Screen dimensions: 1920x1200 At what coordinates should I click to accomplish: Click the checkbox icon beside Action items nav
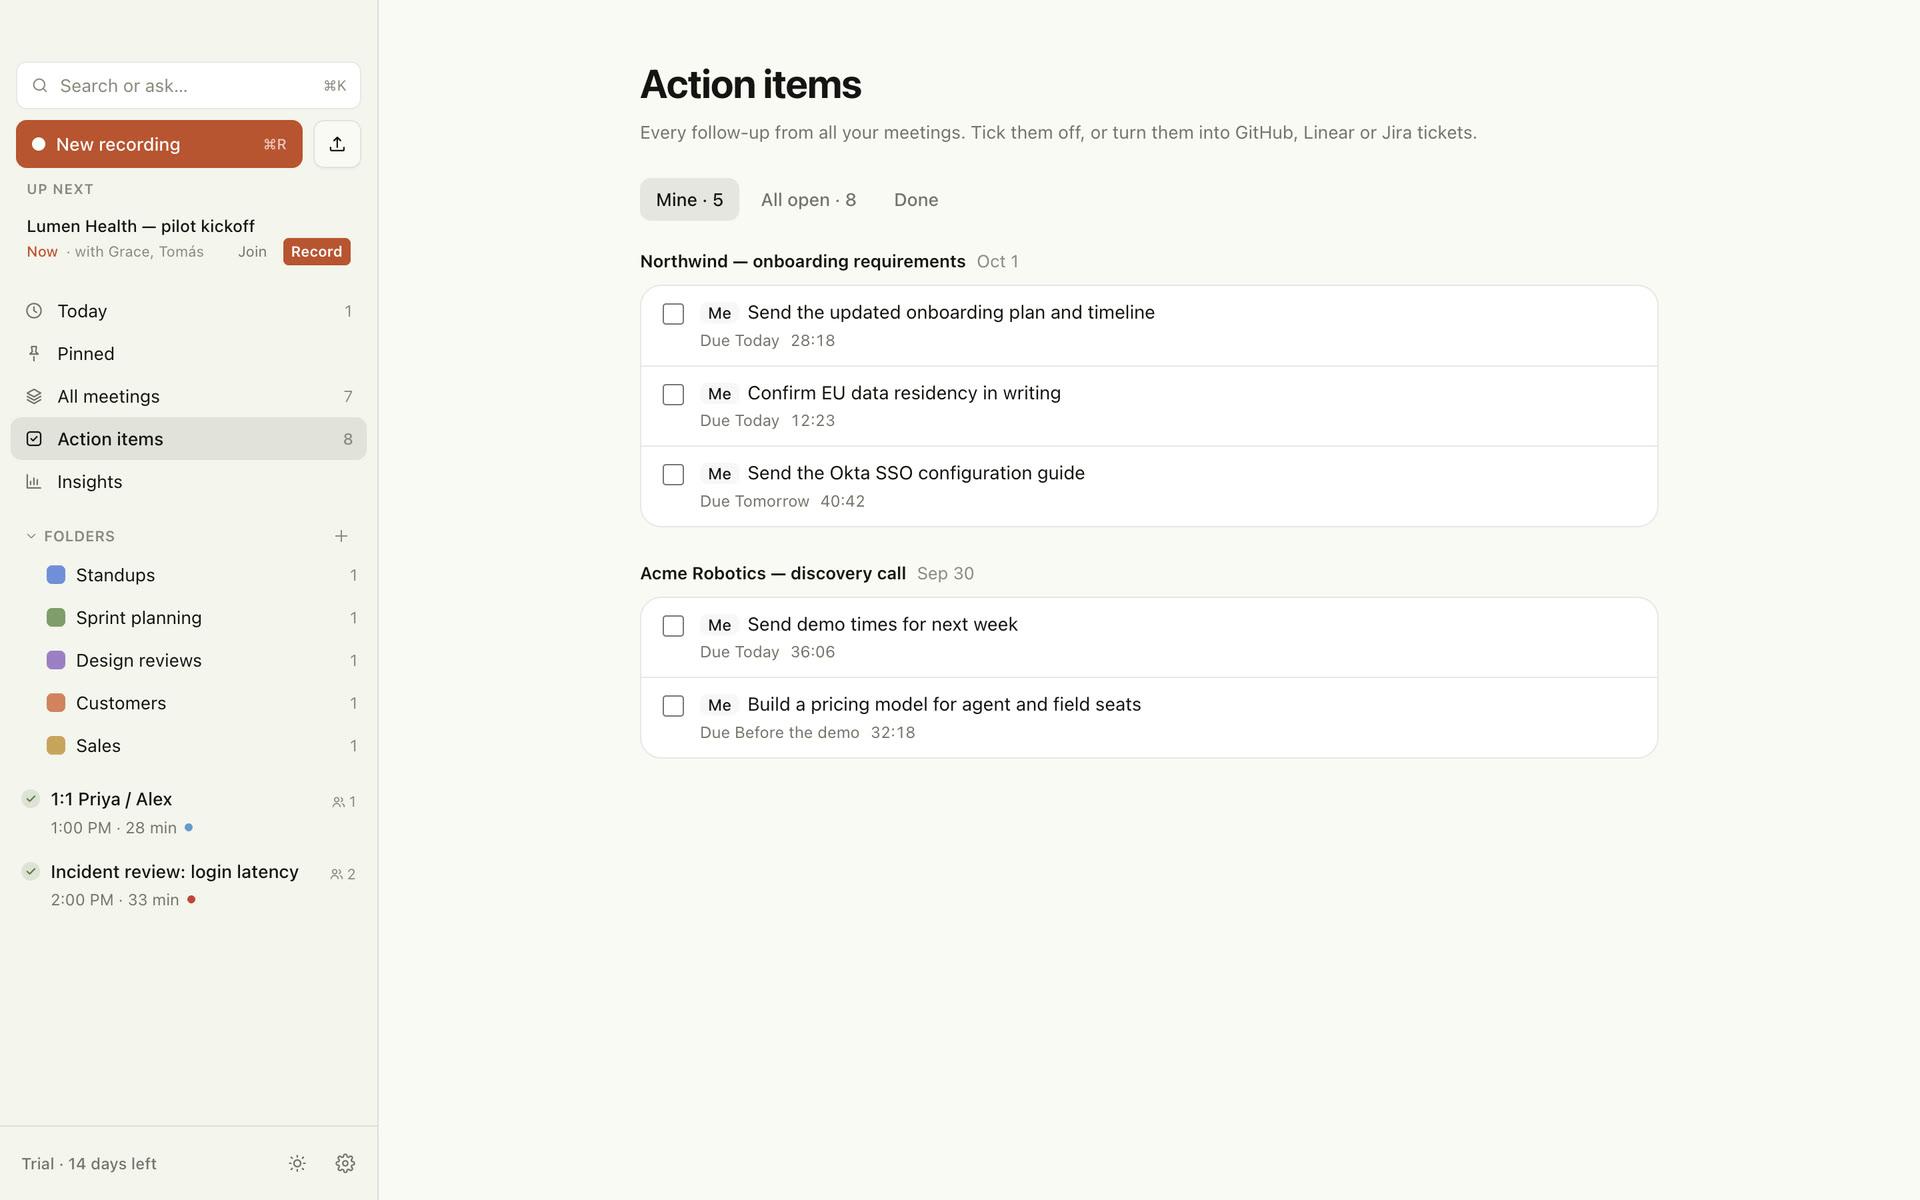[x=34, y=439]
